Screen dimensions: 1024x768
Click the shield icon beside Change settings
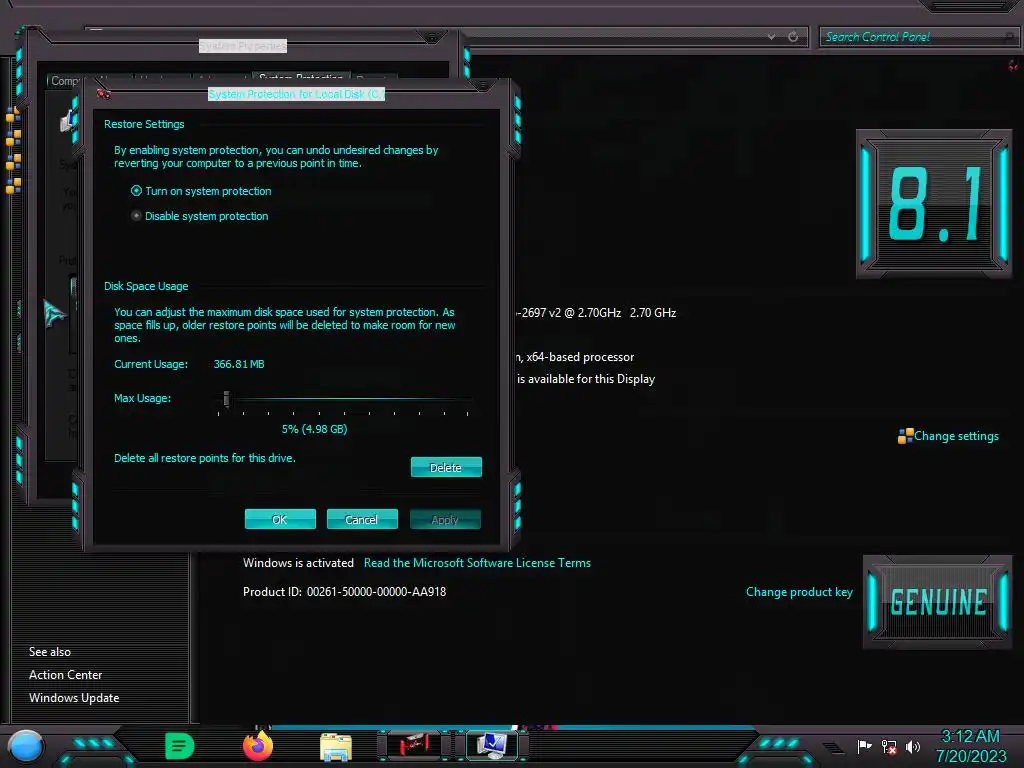pos(905,436)
